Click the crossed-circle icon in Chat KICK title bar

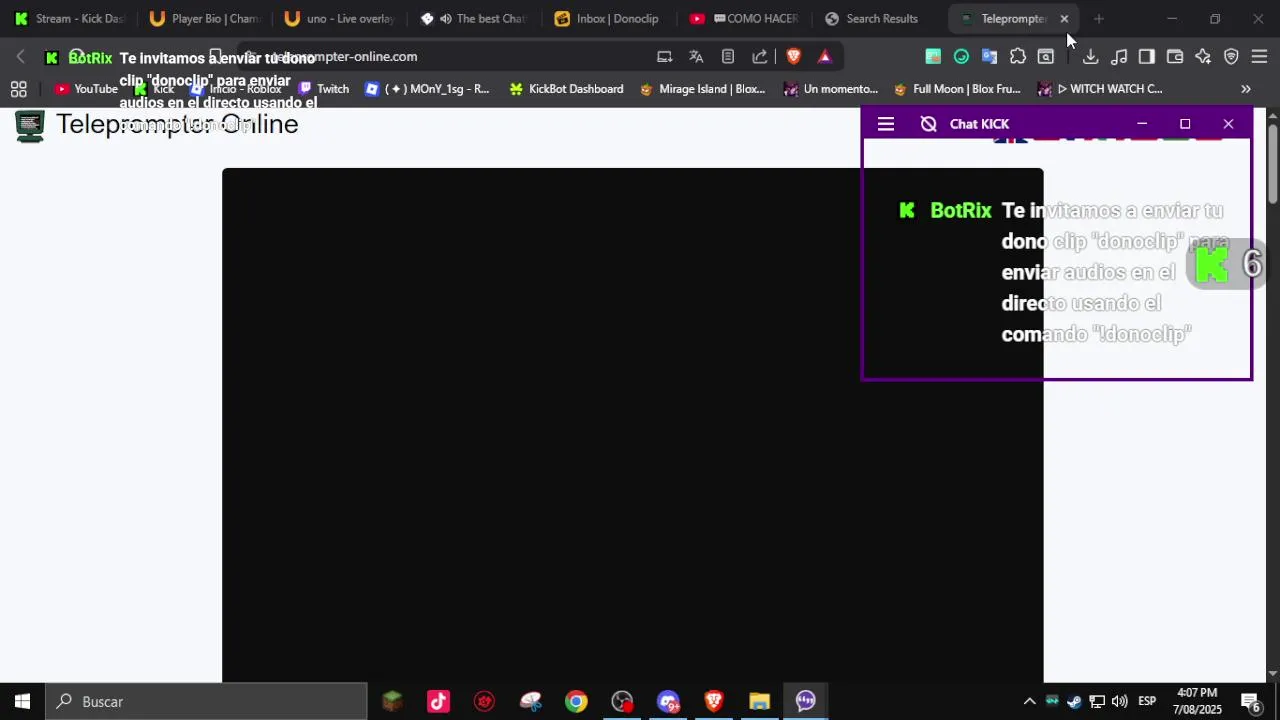[x=929, y=124]
